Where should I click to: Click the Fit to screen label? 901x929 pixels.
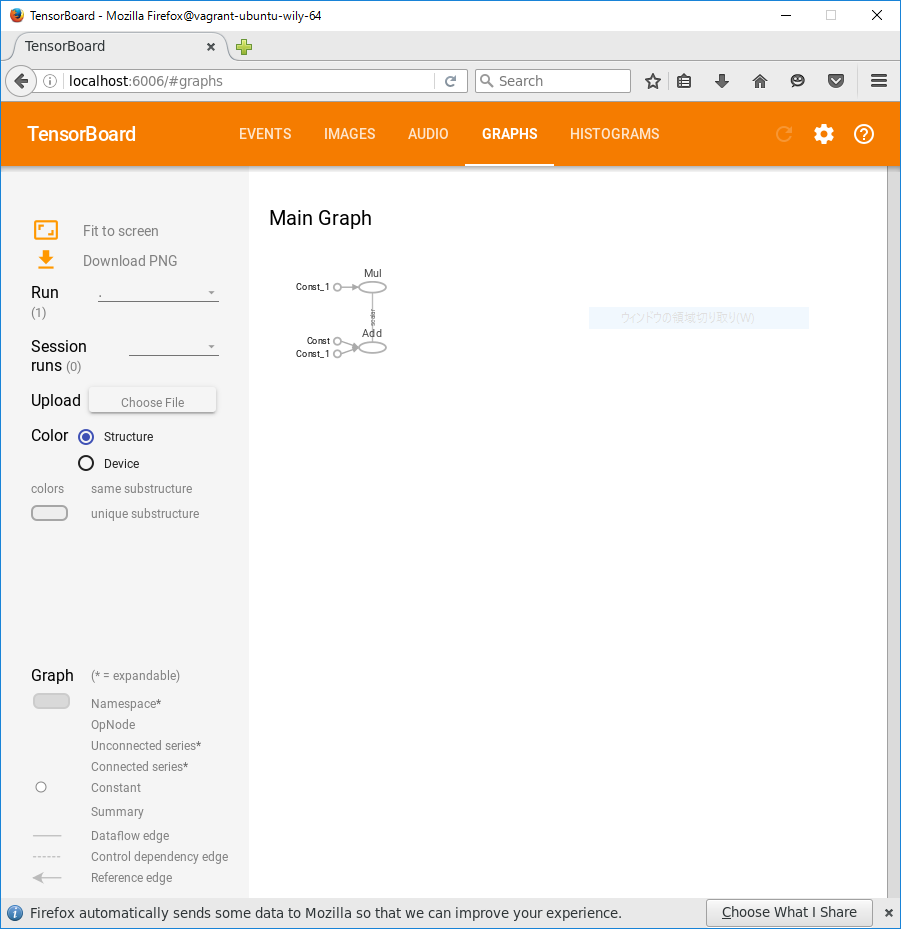coord(121,230)
